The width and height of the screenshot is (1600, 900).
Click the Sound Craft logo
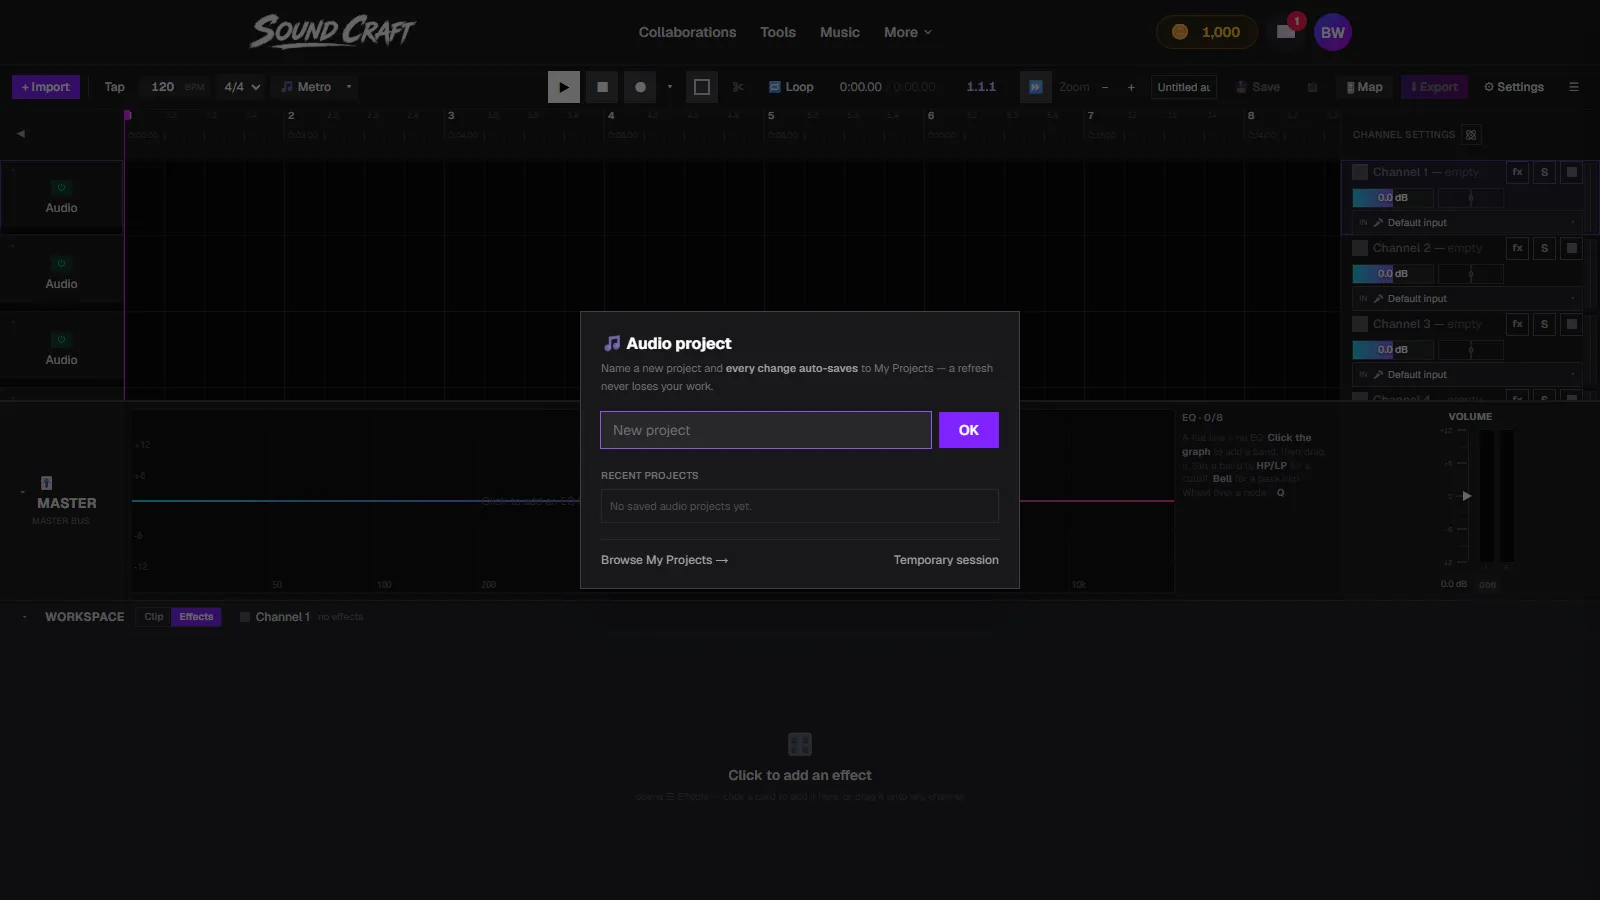point(332,31)
